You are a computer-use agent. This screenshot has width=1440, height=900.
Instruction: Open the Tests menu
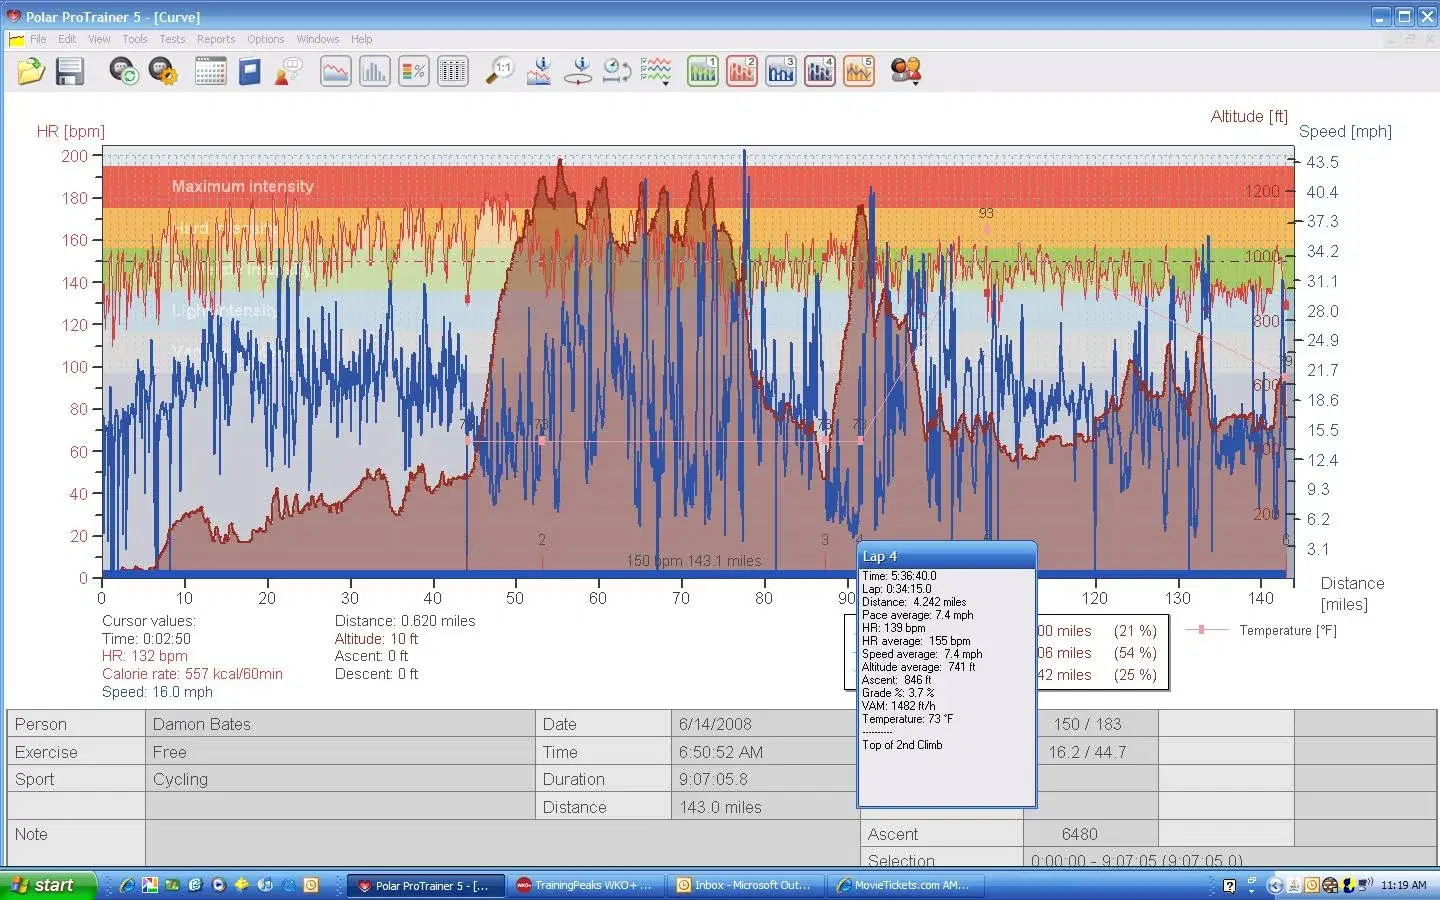172,39
